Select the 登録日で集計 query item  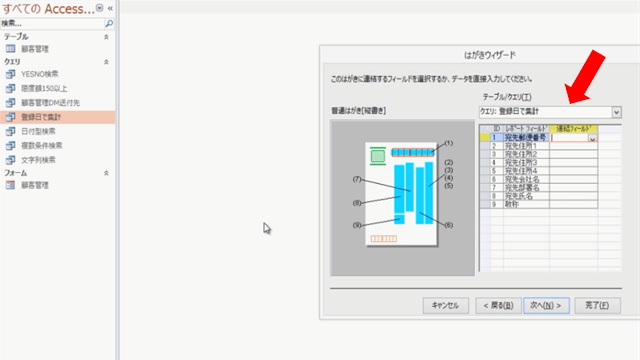58,117
